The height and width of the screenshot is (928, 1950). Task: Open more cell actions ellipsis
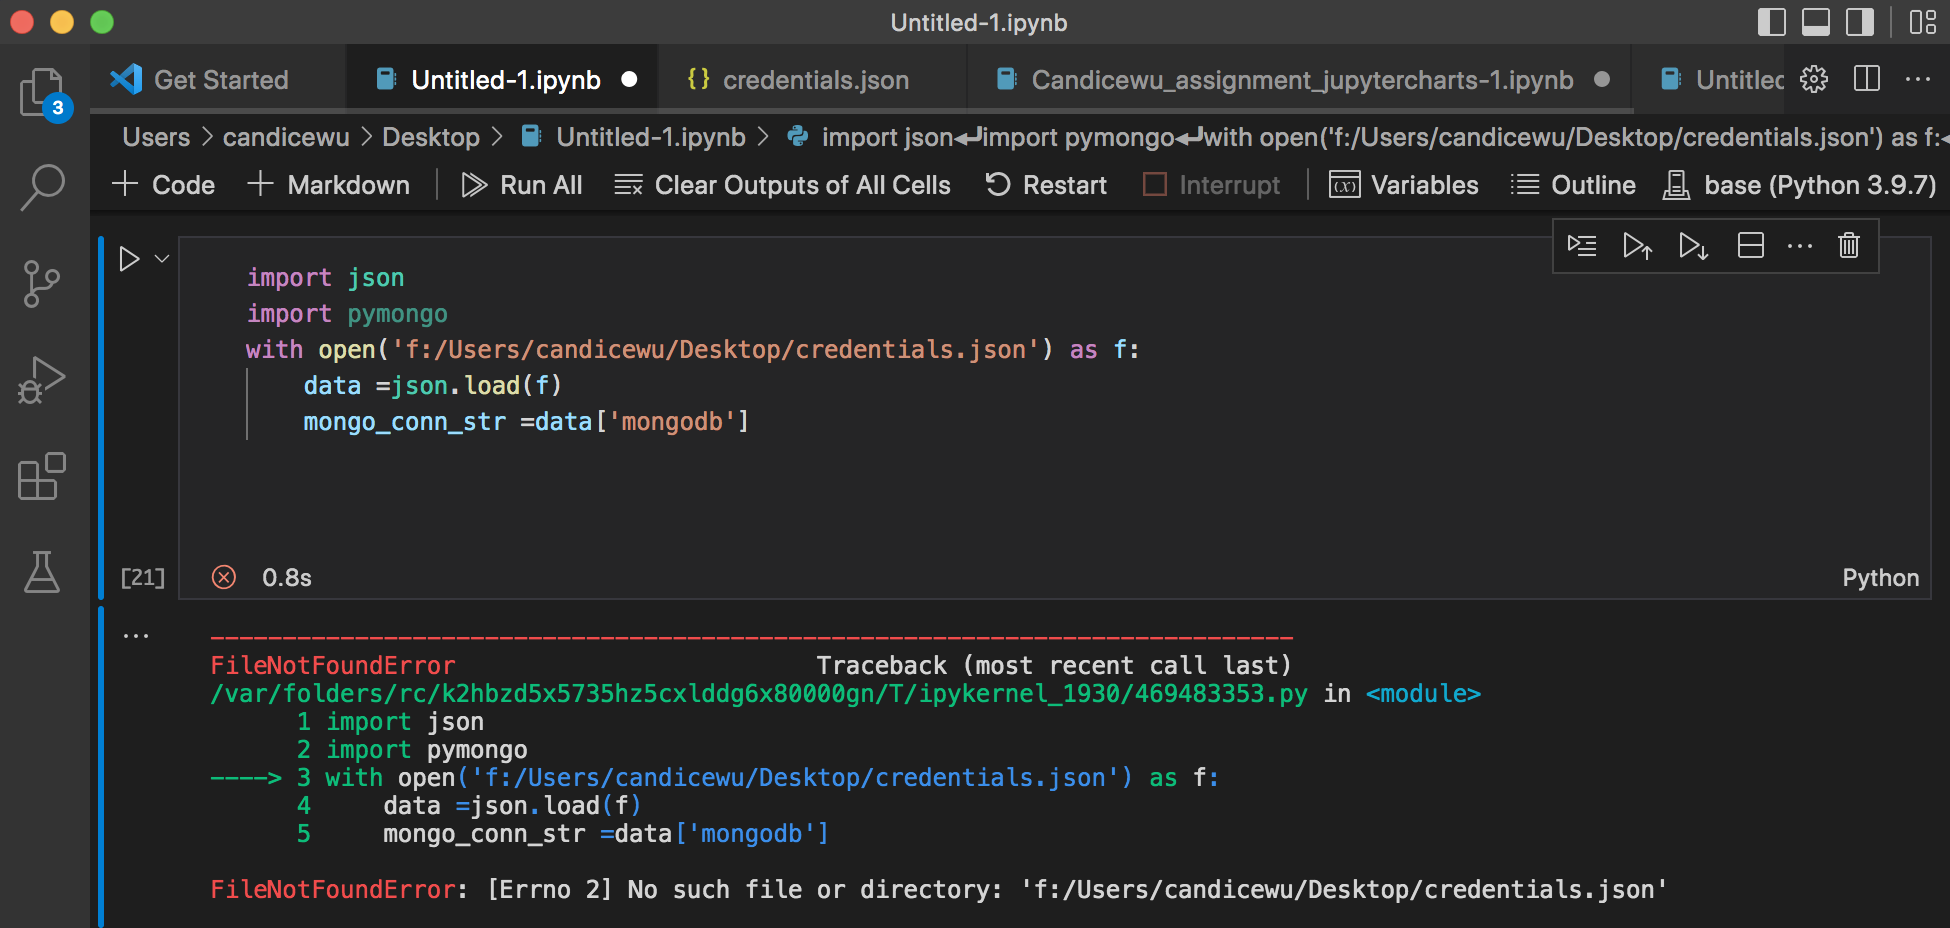click(1800, 246)
